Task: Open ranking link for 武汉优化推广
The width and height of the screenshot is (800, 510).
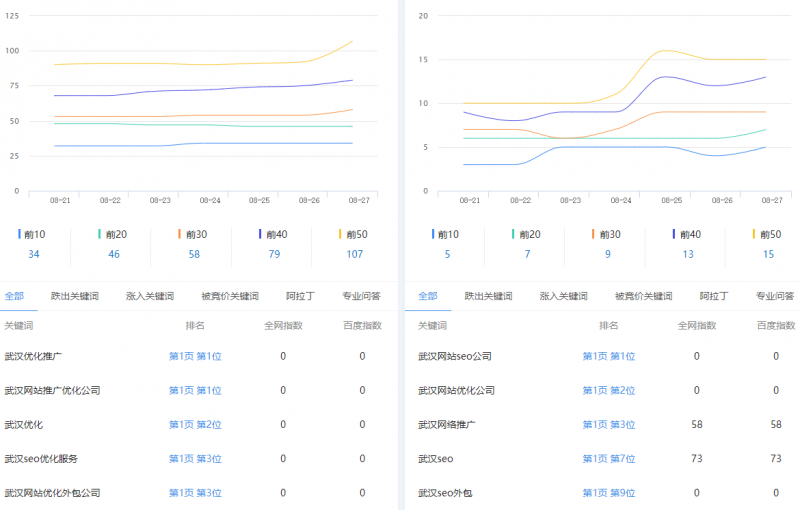Action: click(x=195, y=356)
